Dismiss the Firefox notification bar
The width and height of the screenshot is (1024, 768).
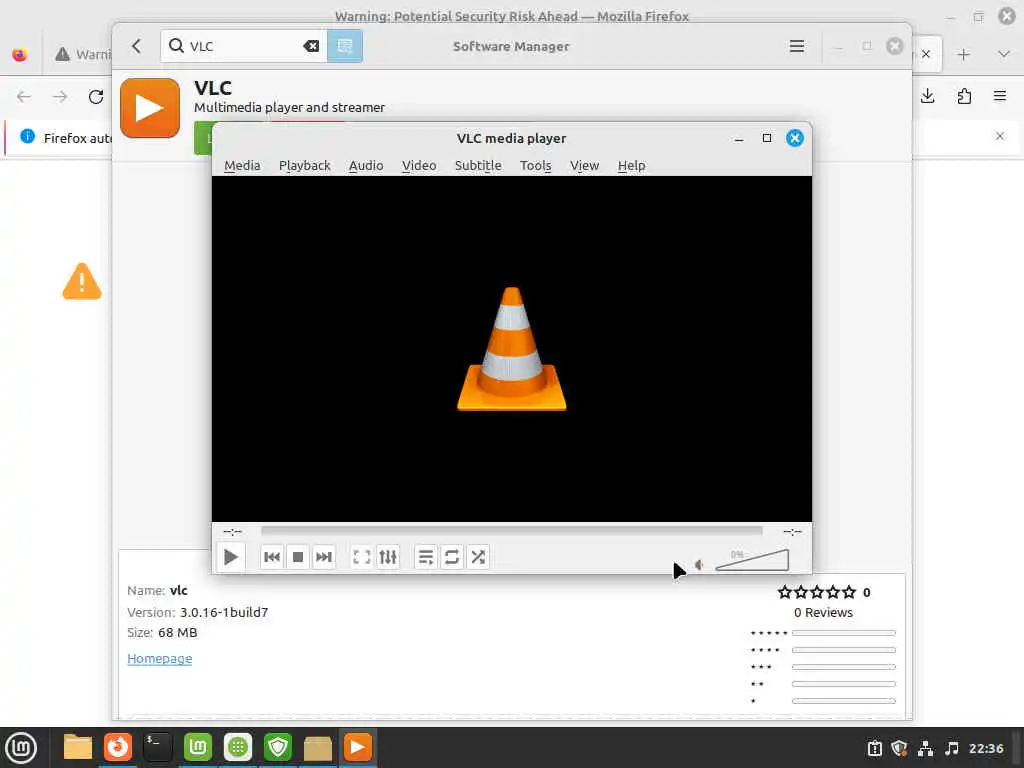(x=1000, y=136)
